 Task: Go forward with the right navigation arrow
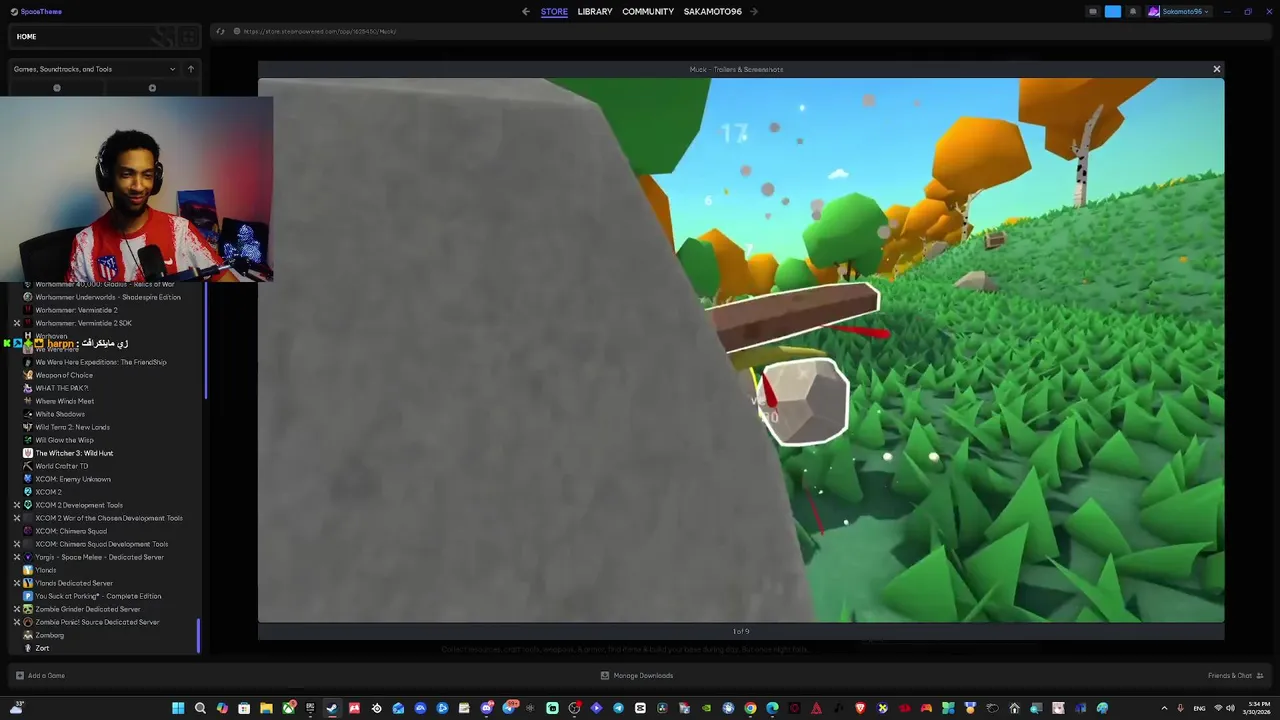(x=754, y=12)
